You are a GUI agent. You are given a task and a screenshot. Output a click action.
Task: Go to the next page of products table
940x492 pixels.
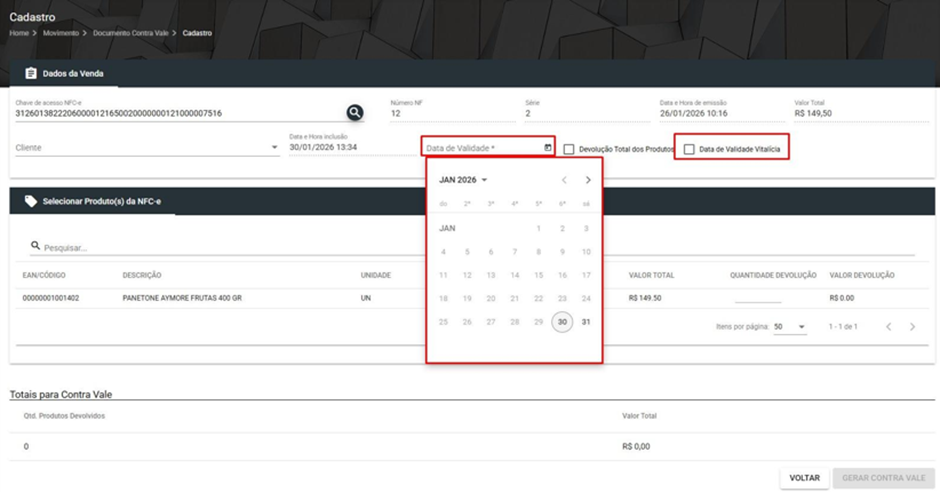(912, 327)
